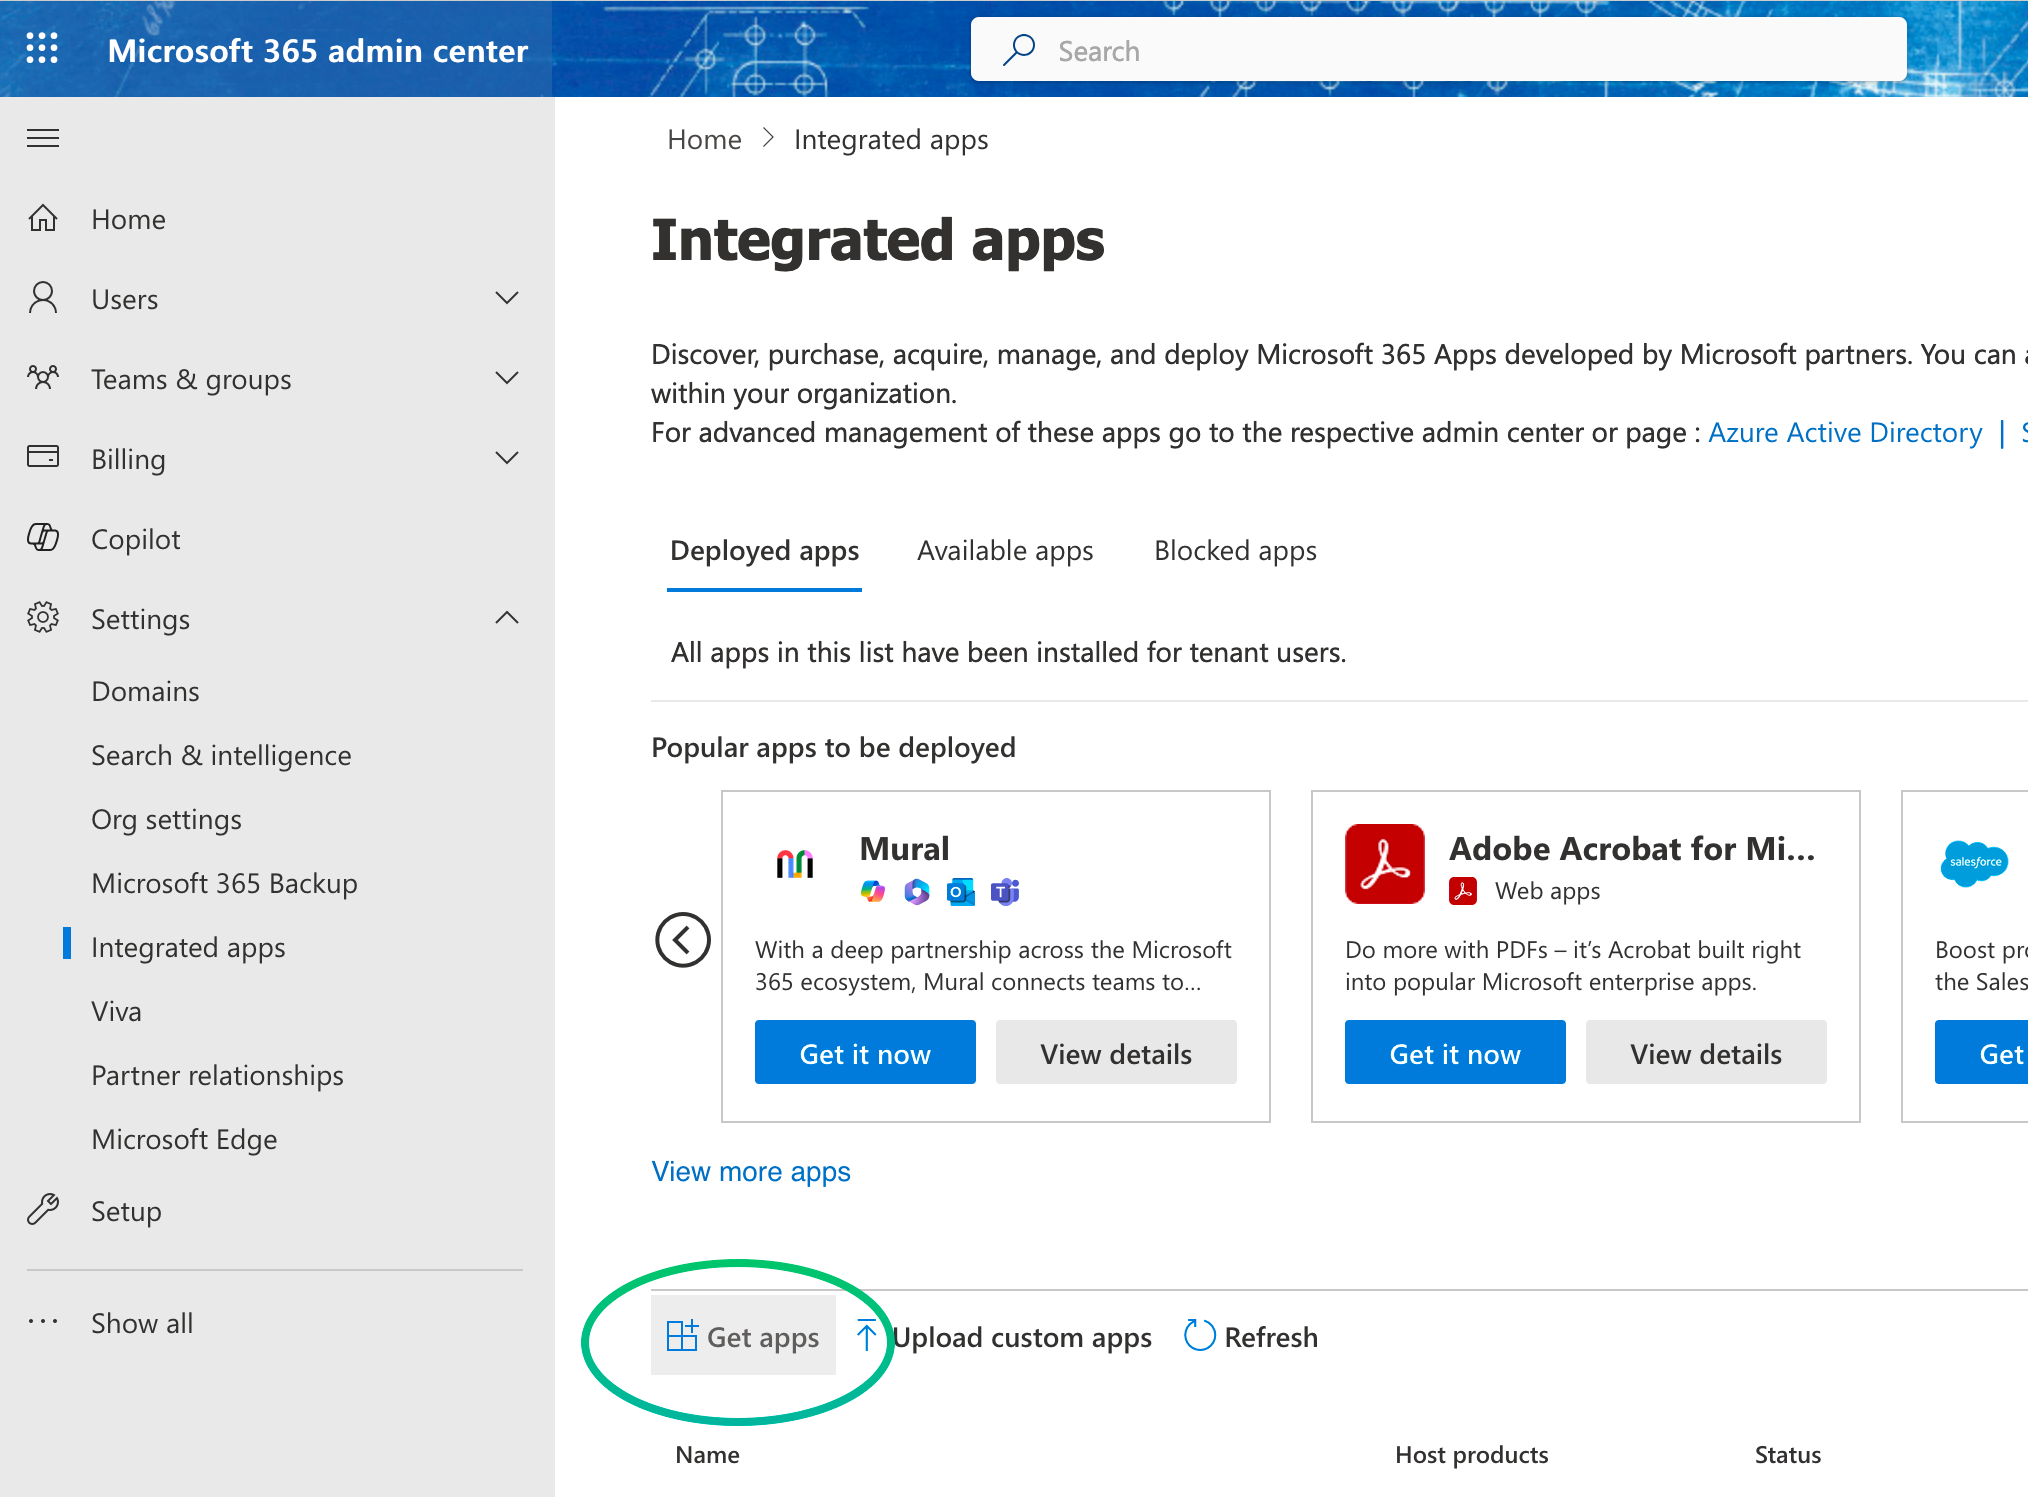The width and height of the screenshot is (2028, 1497).
Task: Open the app launcher waffle icon
Action: point(42,48)
